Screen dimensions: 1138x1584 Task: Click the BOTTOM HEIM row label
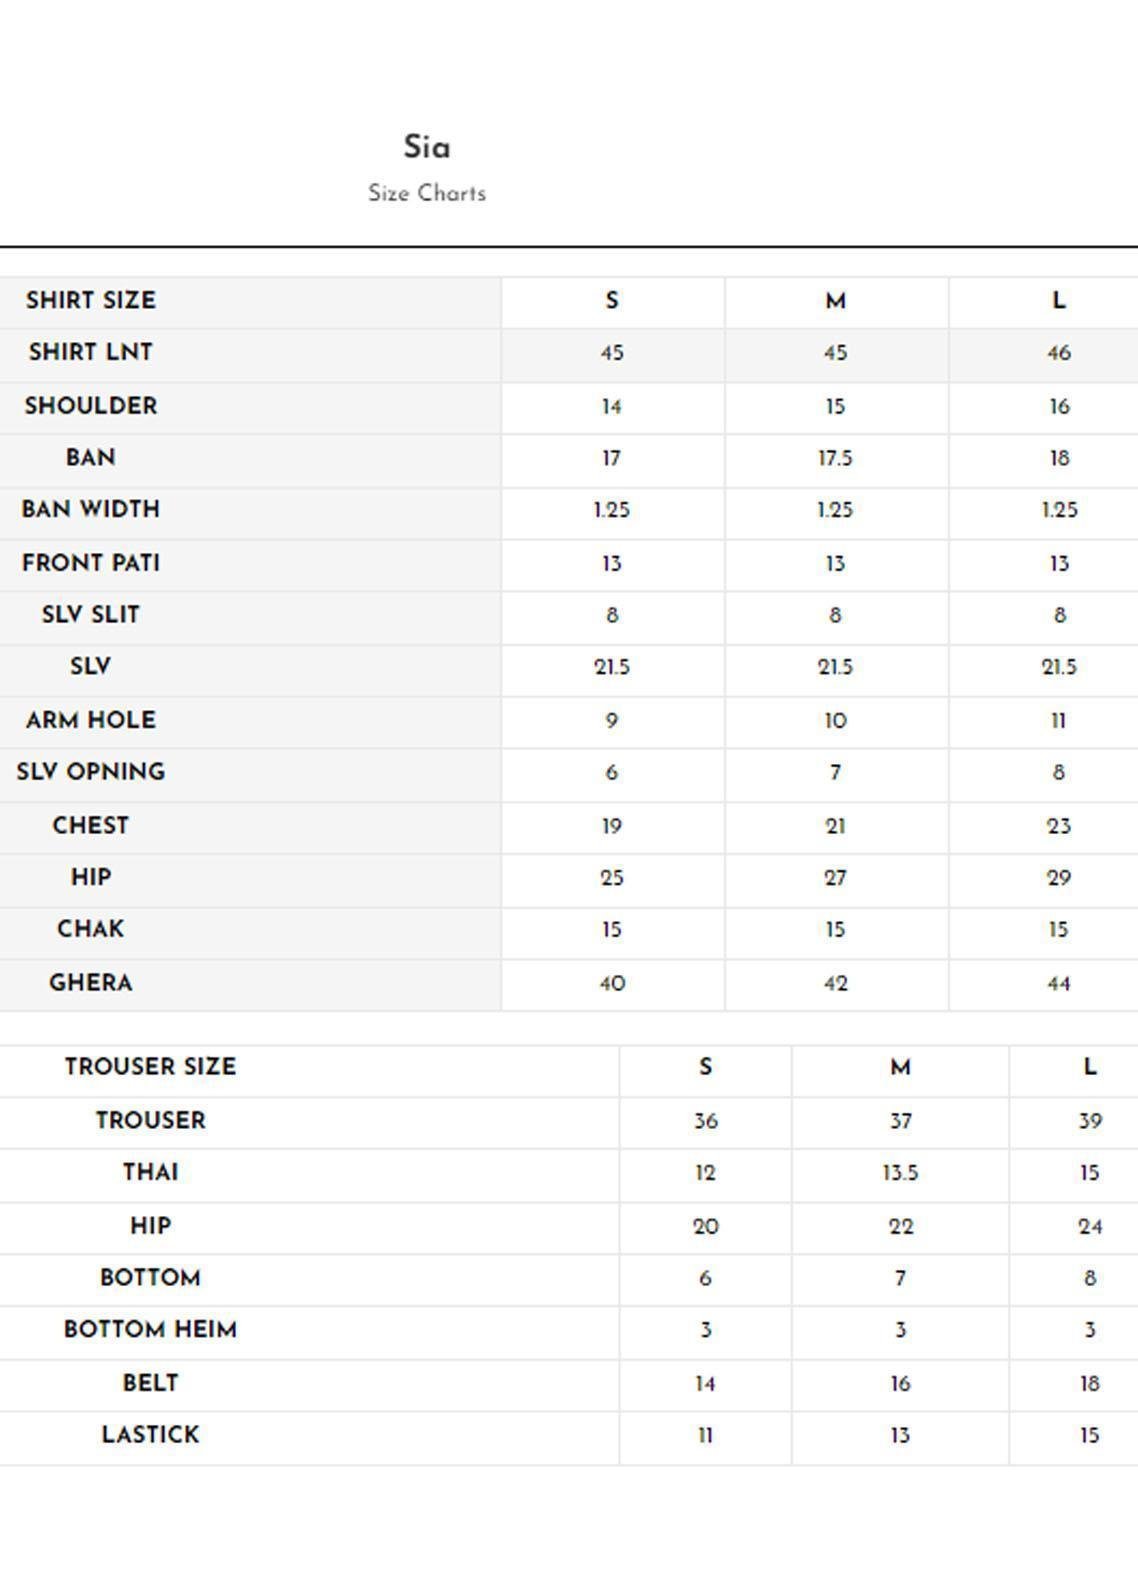[x=150, y=1330]
